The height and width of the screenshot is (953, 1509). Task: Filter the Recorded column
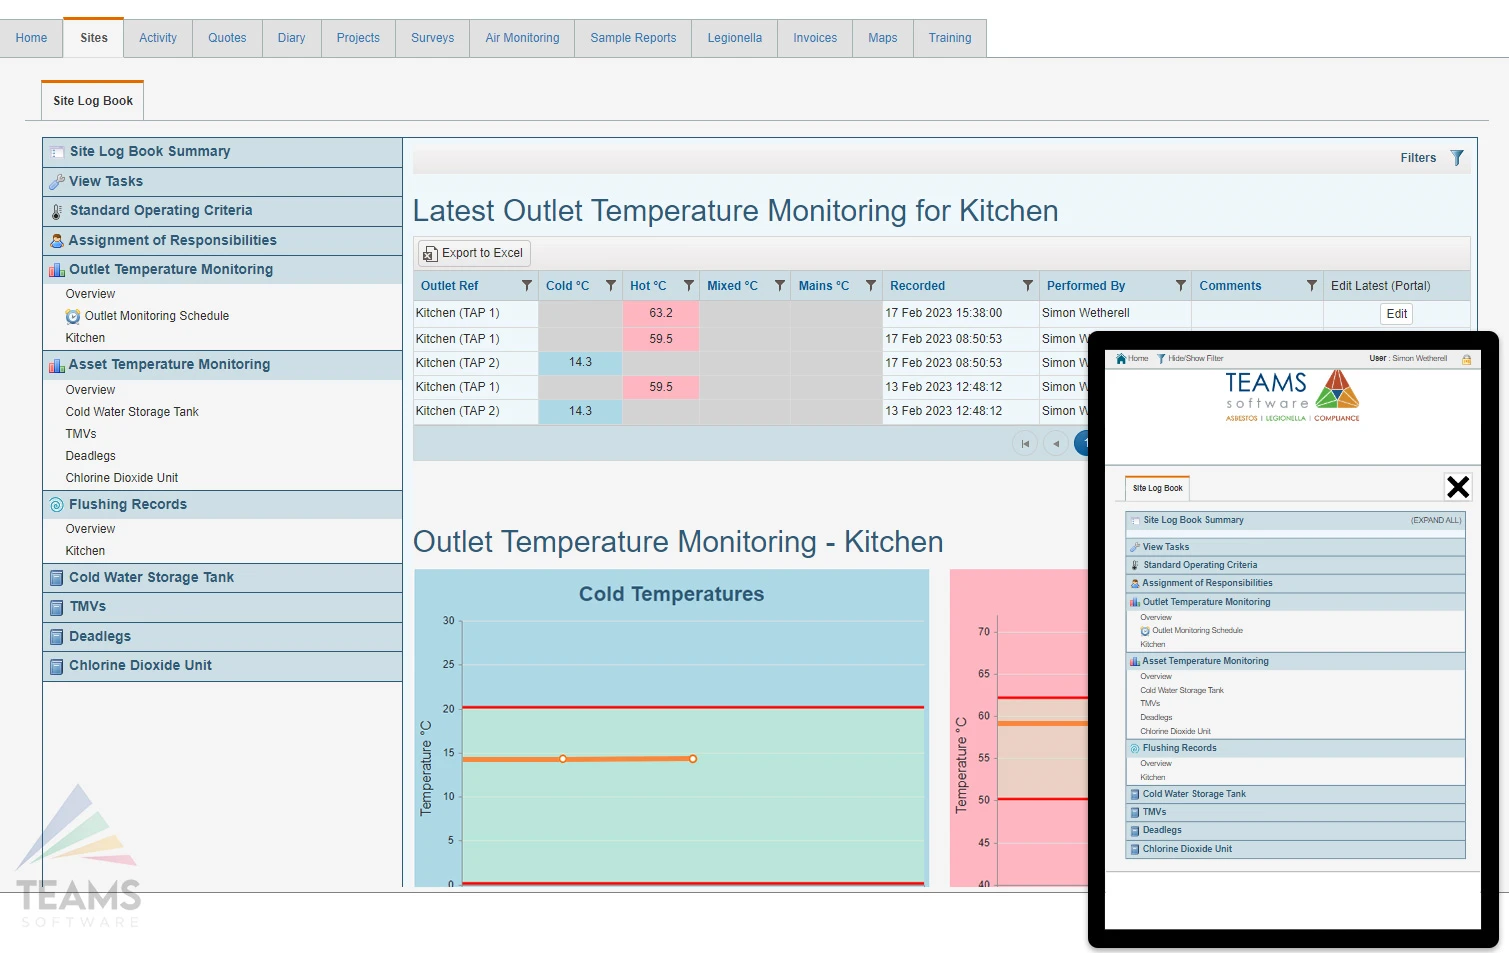pyautogui.click(x=1027, y=286)
